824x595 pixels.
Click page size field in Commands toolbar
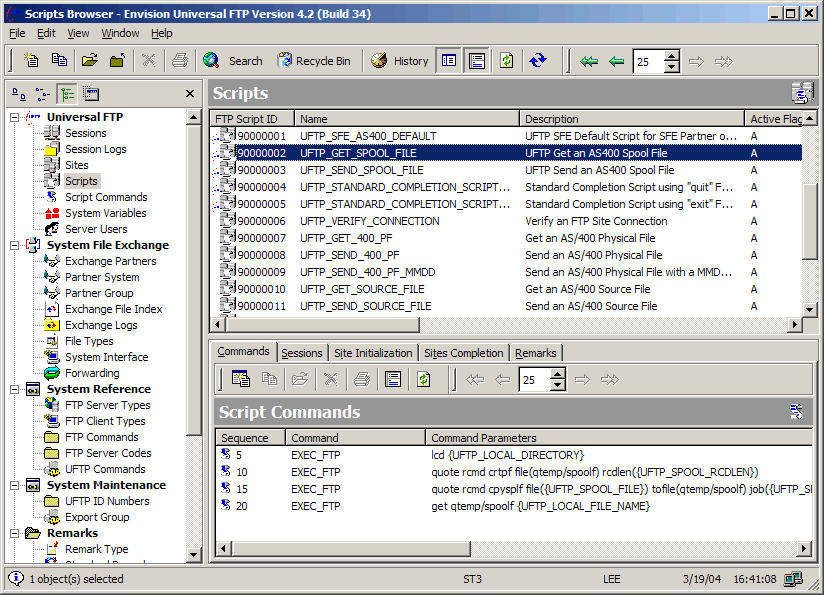click(x=534, y=379)
